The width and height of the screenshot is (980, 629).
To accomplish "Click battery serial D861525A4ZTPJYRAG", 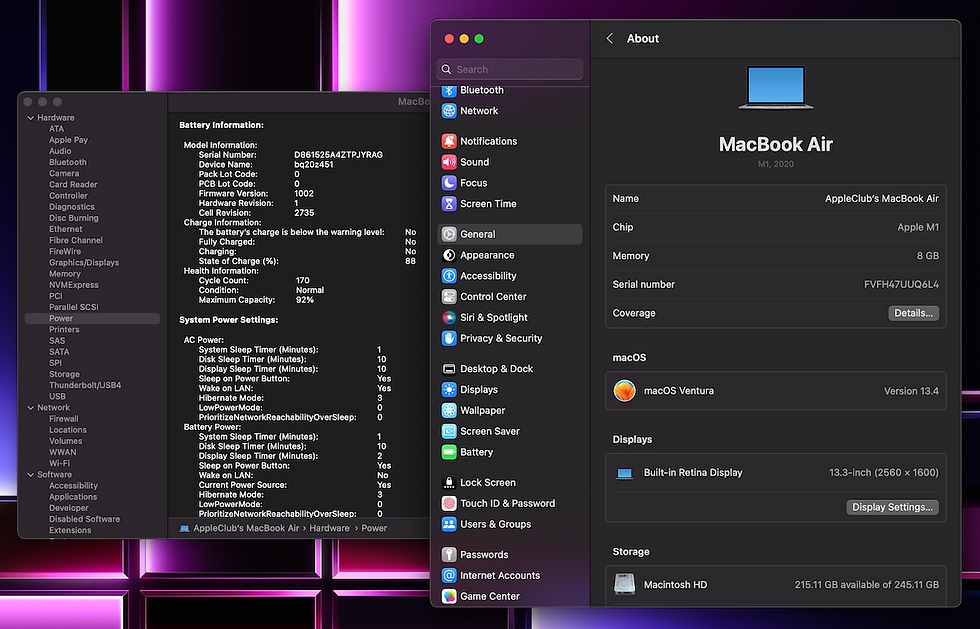I will pos(338,154).
